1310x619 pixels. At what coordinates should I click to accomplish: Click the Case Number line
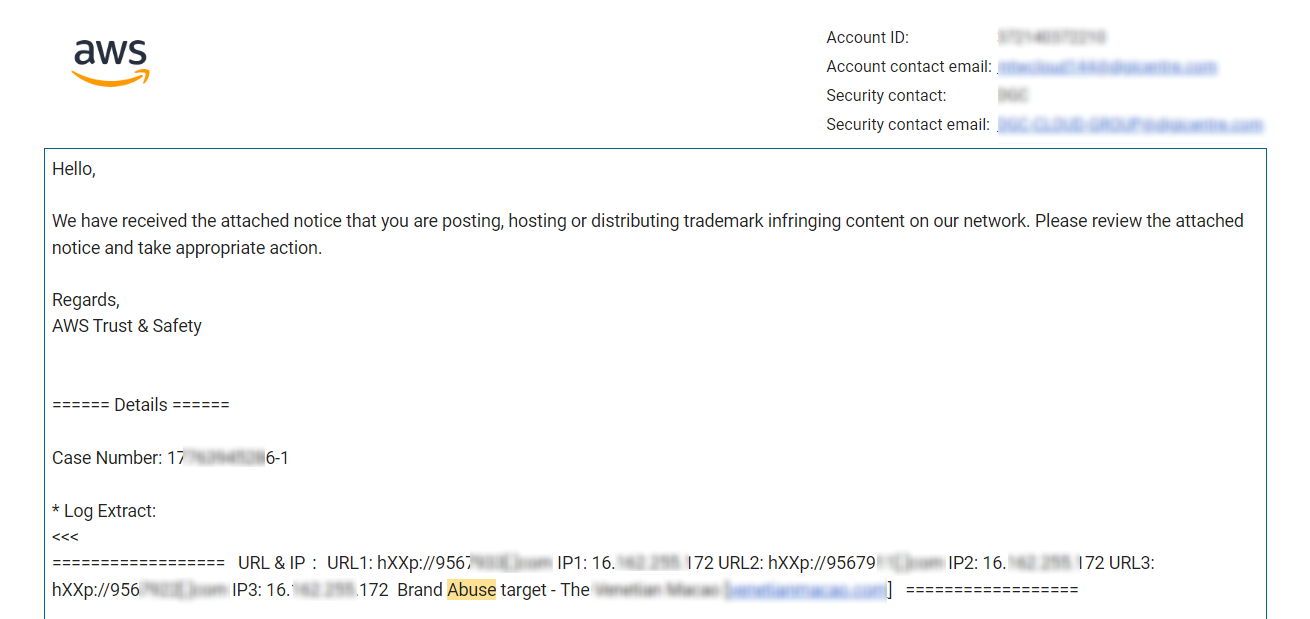(170, 458)
